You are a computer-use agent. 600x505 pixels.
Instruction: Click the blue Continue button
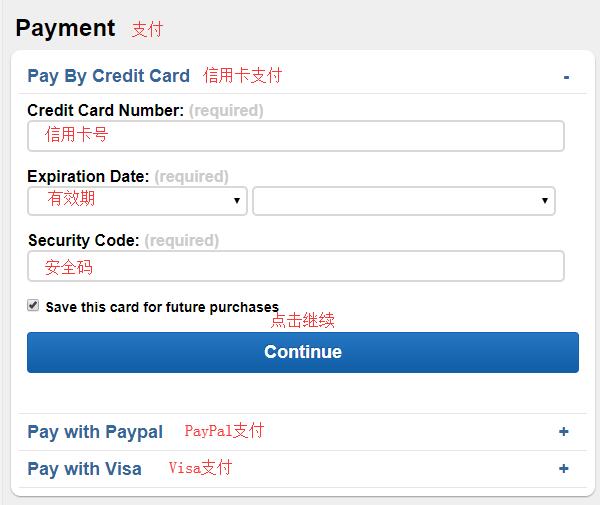tap(303, 352)
